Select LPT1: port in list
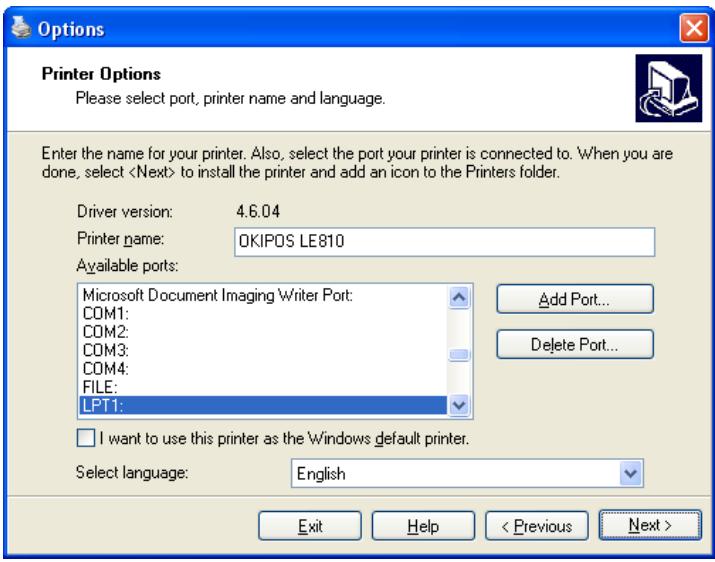Image resolution: width=715 pixels, height=562 pixels. [262, 404]
